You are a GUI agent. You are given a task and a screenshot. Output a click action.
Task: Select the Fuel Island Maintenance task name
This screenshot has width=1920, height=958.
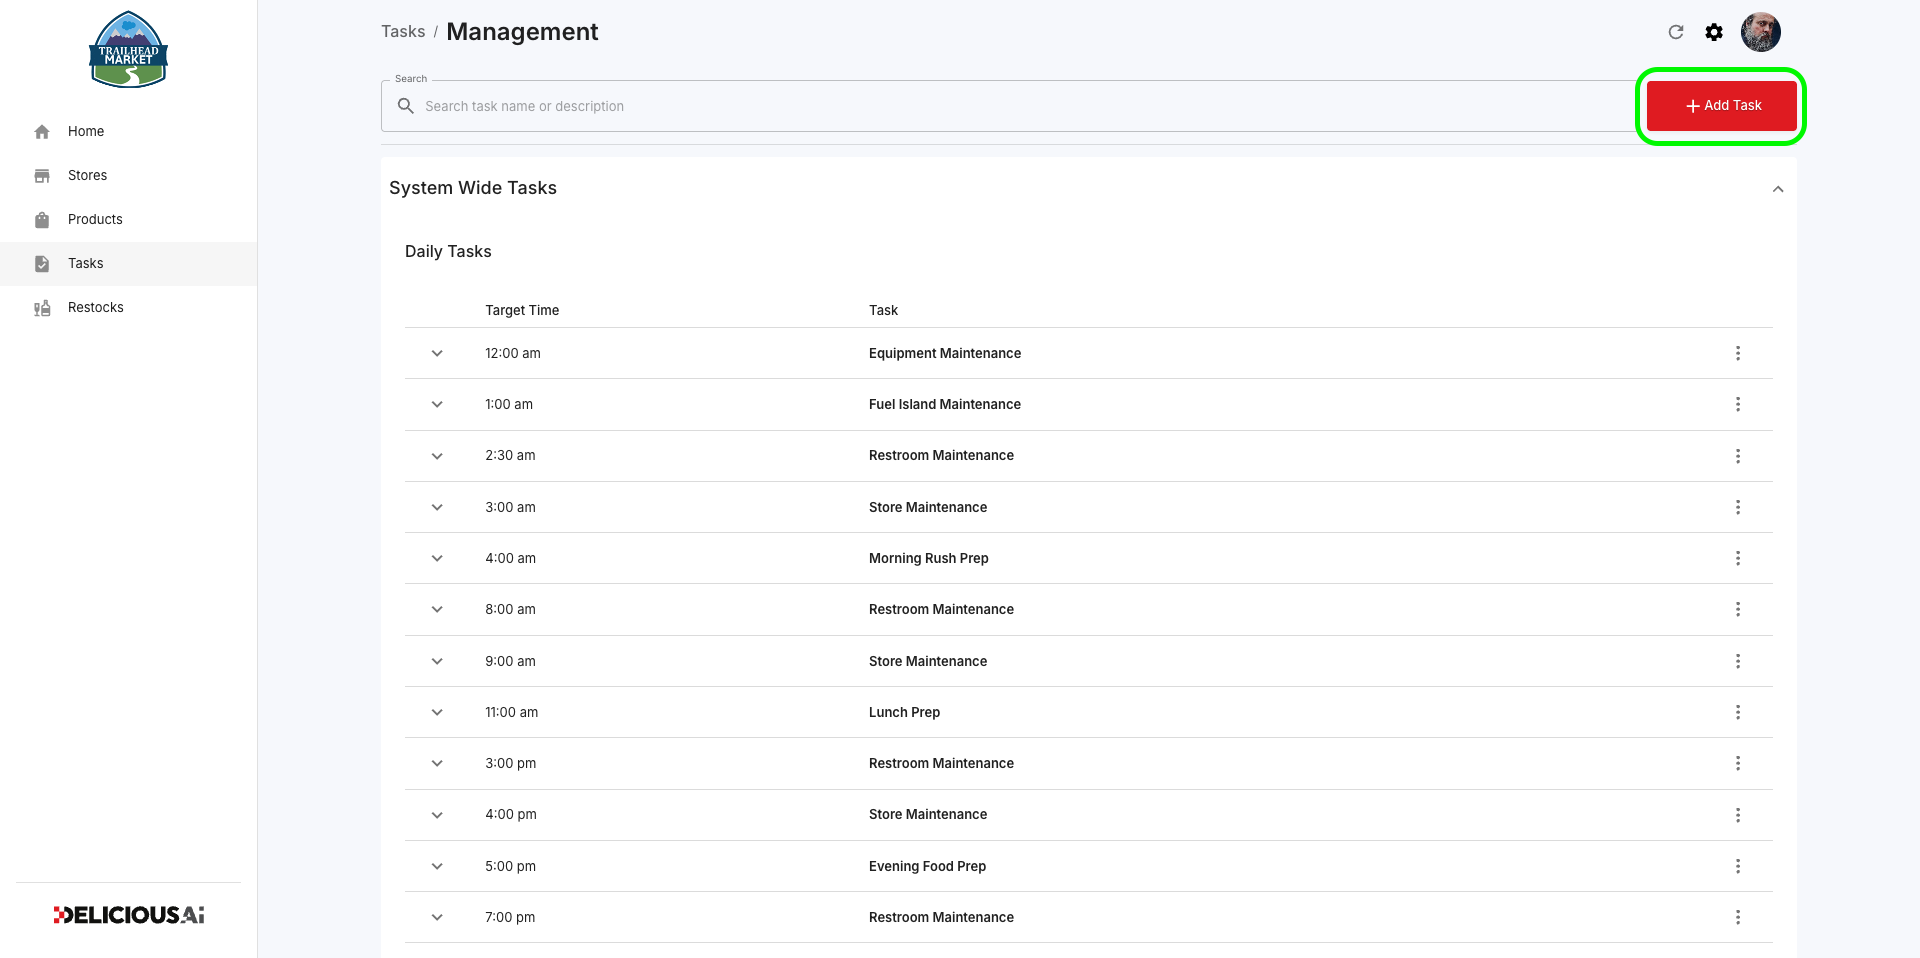pyautogui.click(x=945, y=404)
